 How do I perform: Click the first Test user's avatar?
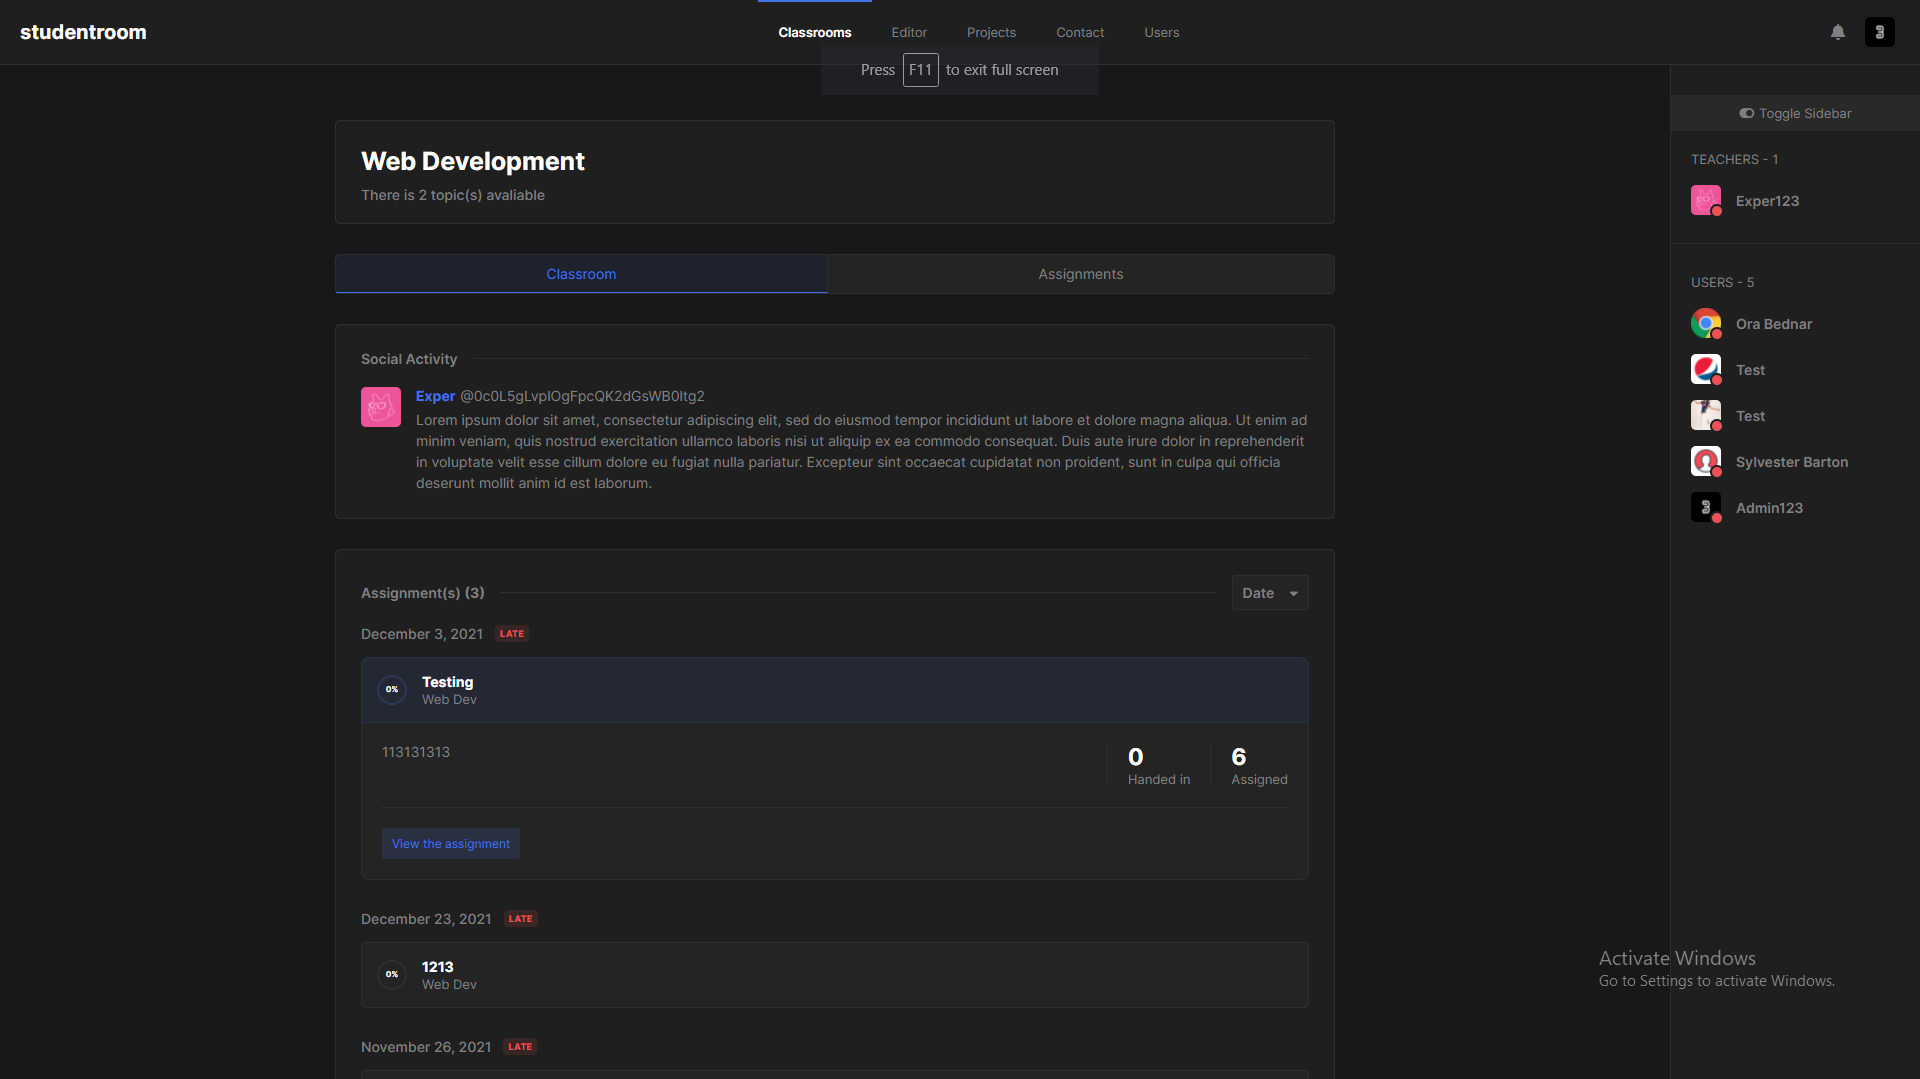tap(1706, 369)
